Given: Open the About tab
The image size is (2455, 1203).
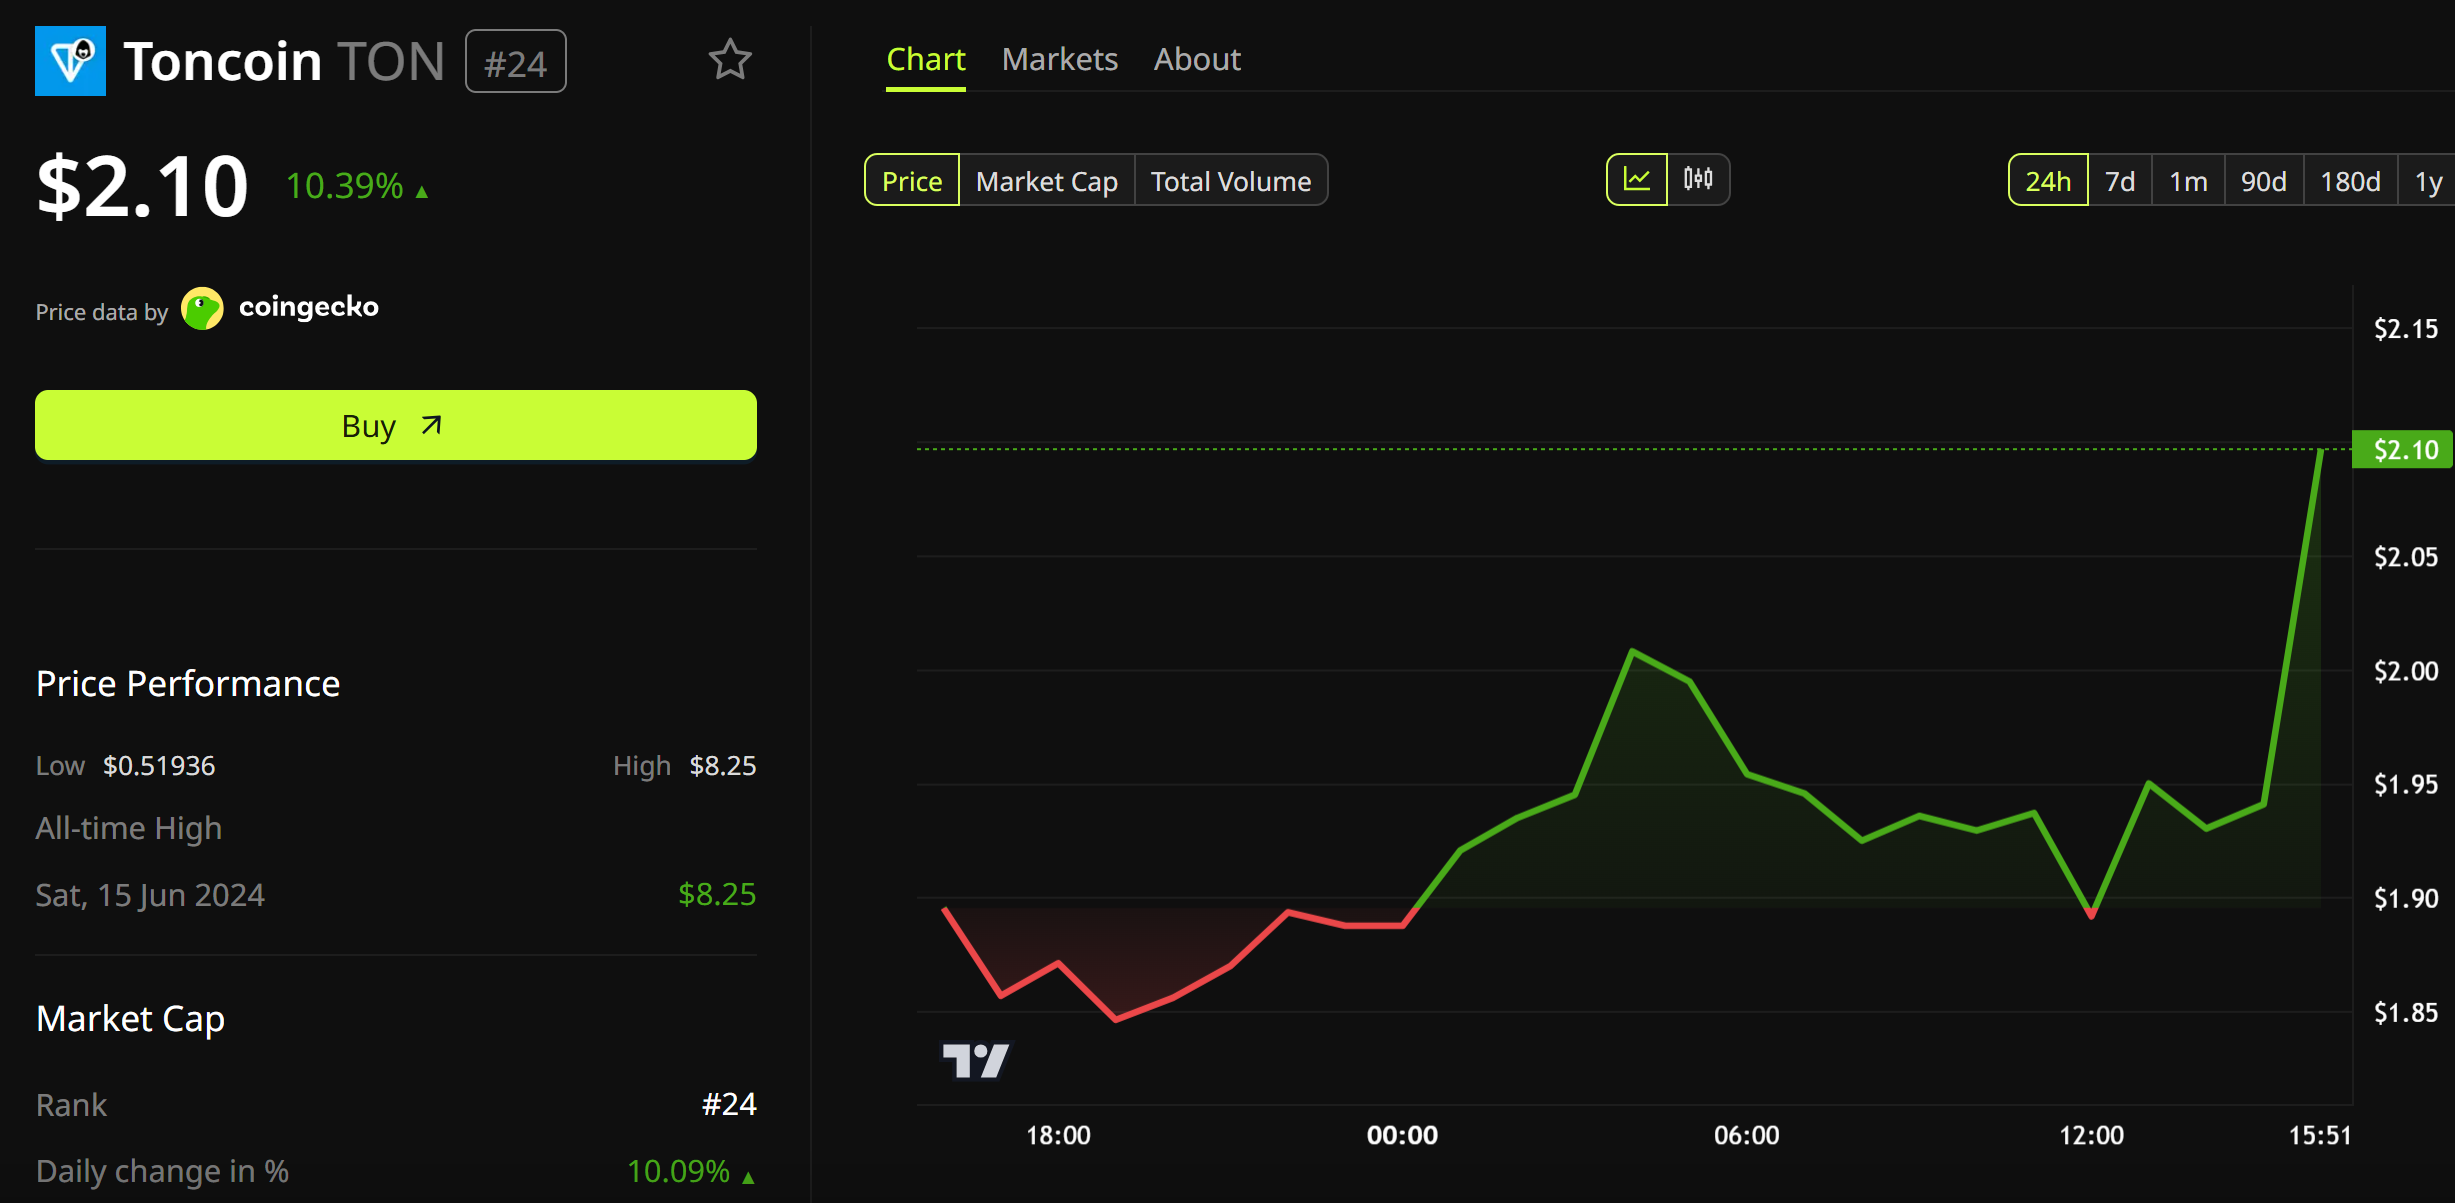Looking at the screenshot, I should click(1197, 60).
